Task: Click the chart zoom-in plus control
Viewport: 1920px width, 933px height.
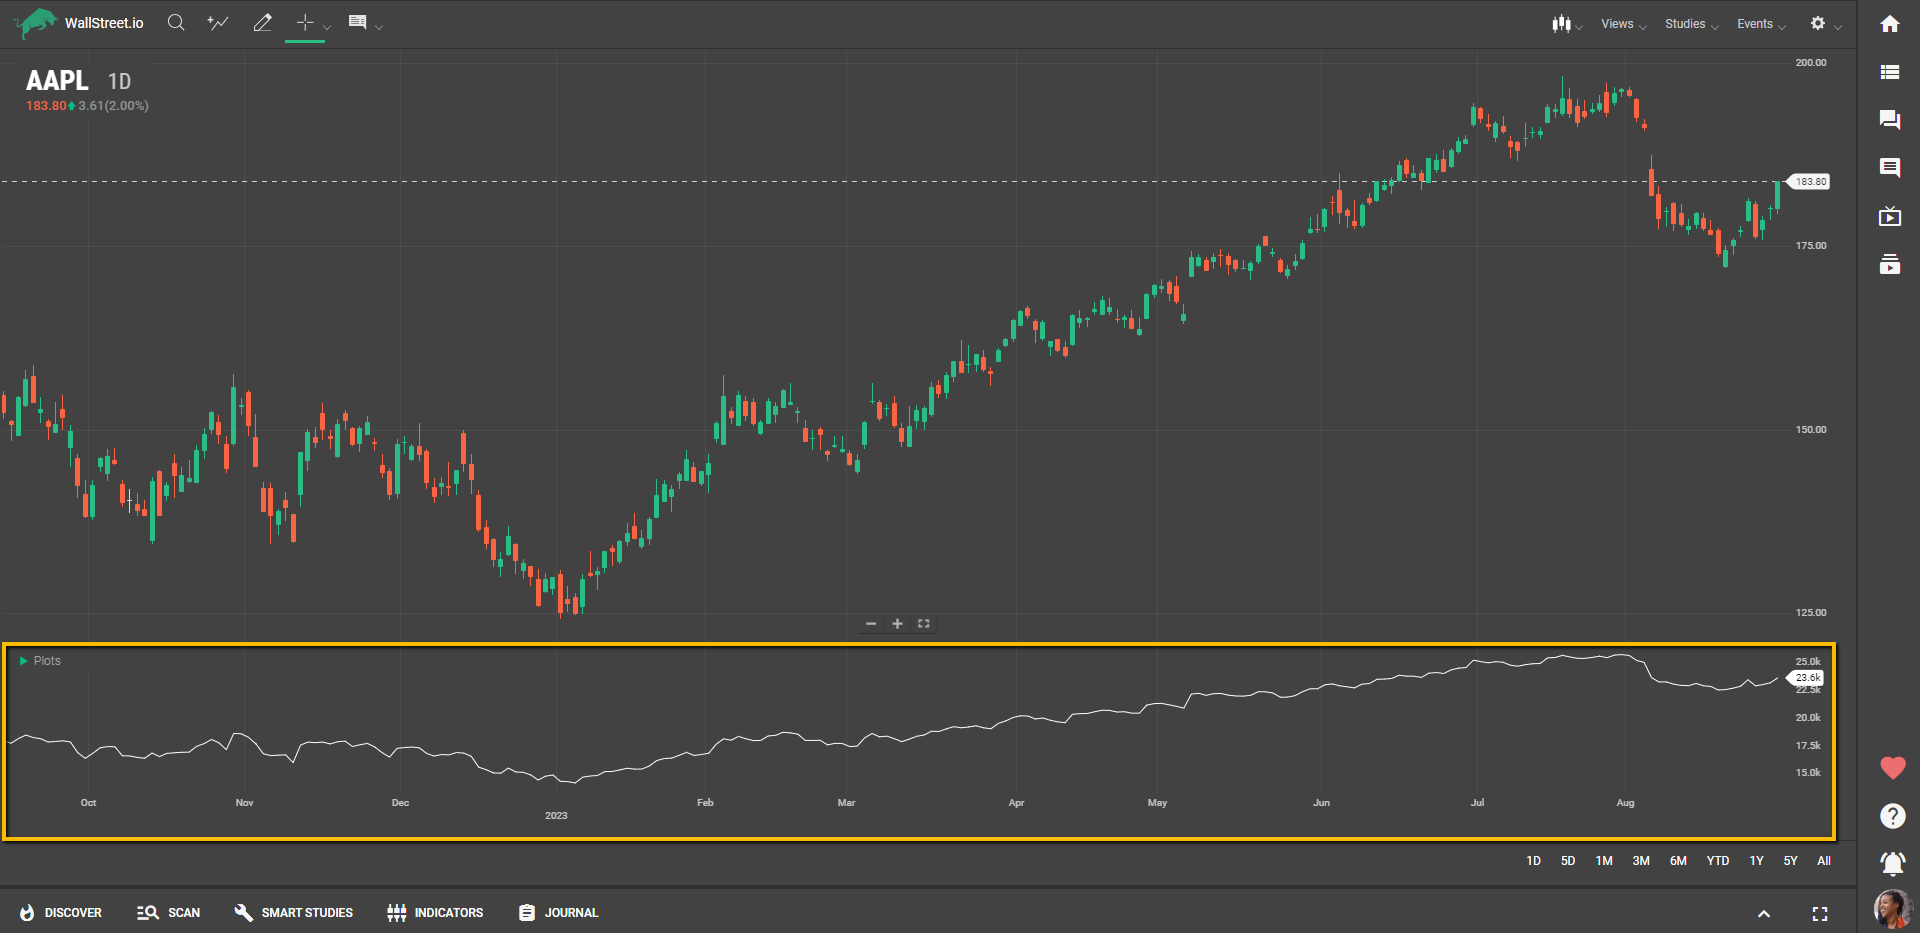Action: click(897, 624)
